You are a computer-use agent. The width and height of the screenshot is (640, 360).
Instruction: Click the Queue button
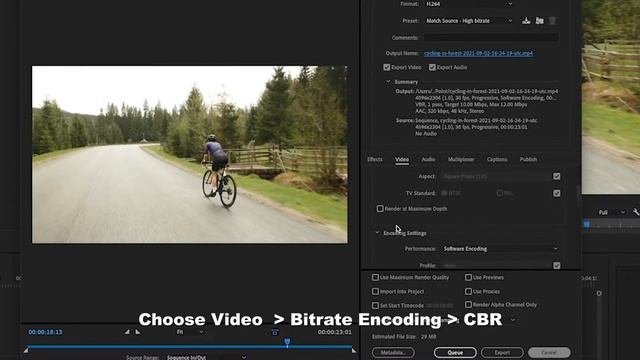click(455, 353)
